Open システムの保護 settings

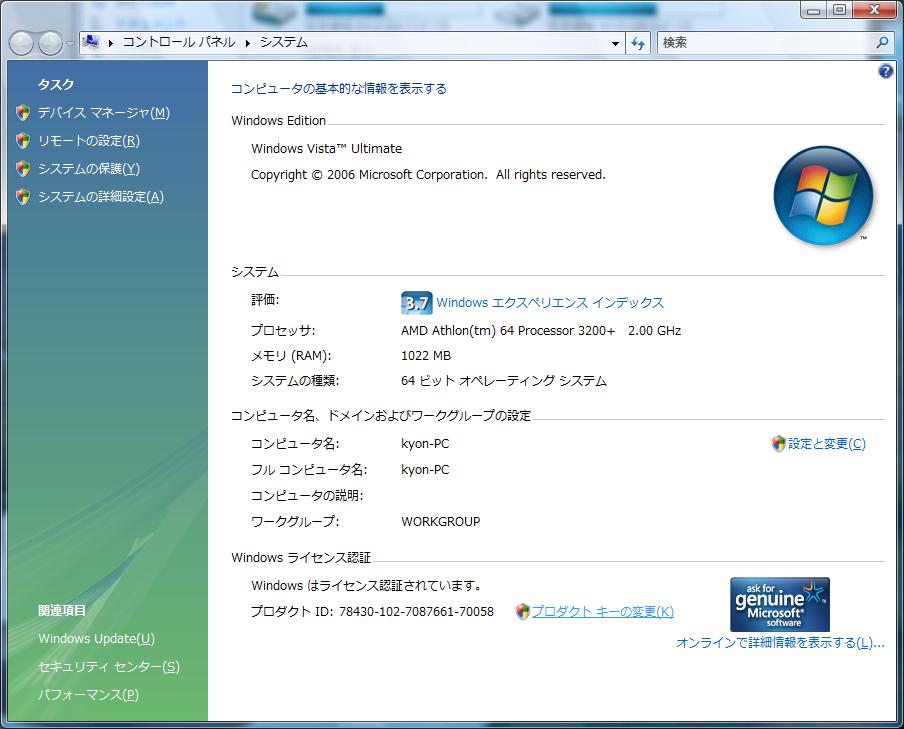[x=89, y=169]
